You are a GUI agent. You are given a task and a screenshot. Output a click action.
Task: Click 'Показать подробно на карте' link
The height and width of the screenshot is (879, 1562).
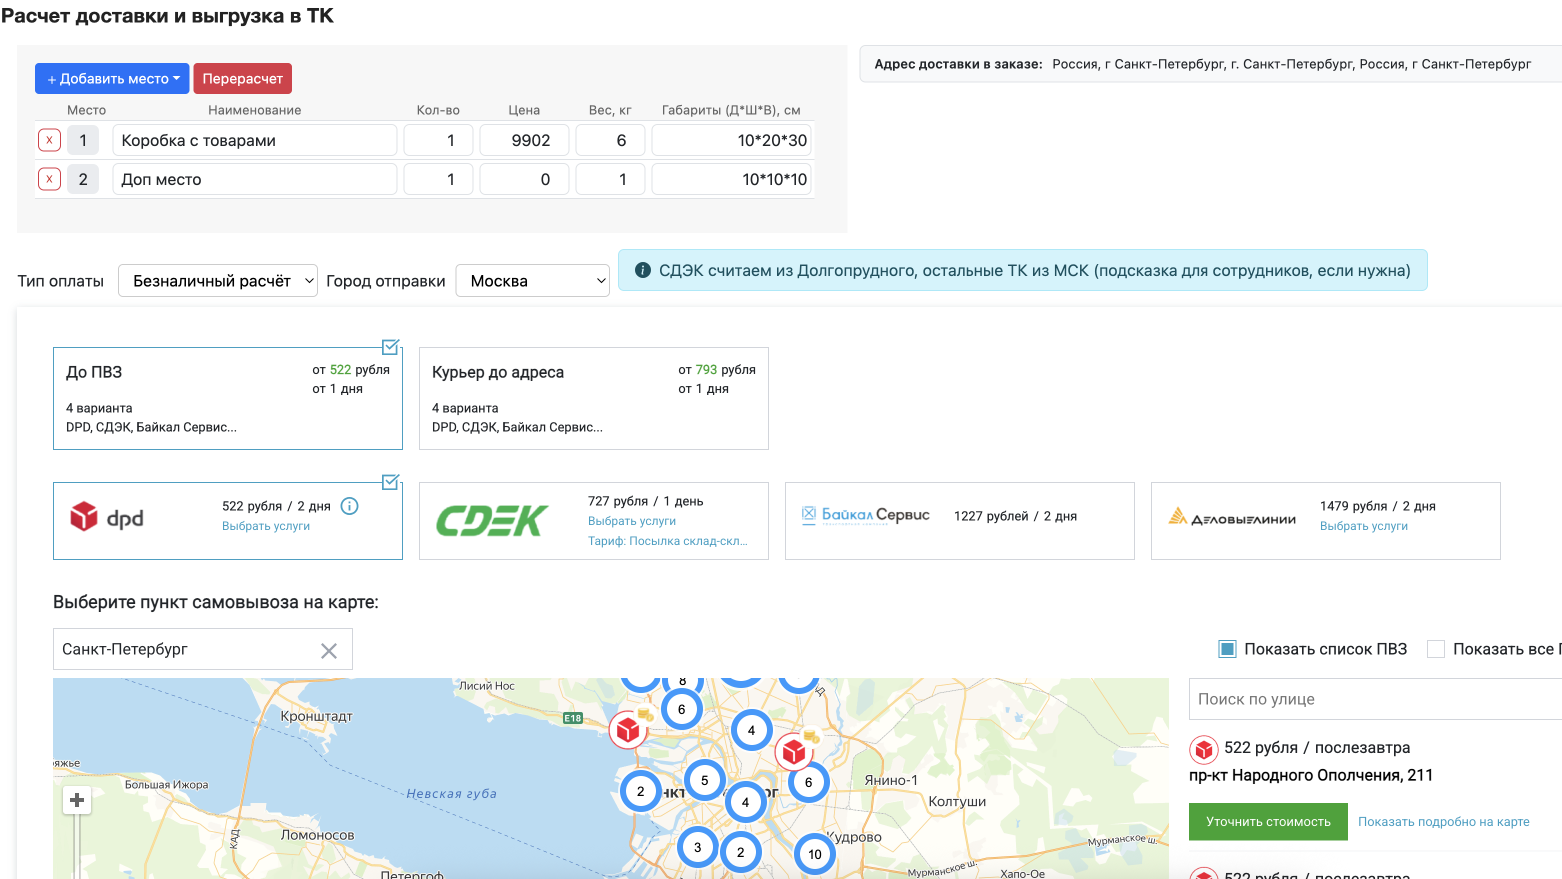[x=1444, y=822]
